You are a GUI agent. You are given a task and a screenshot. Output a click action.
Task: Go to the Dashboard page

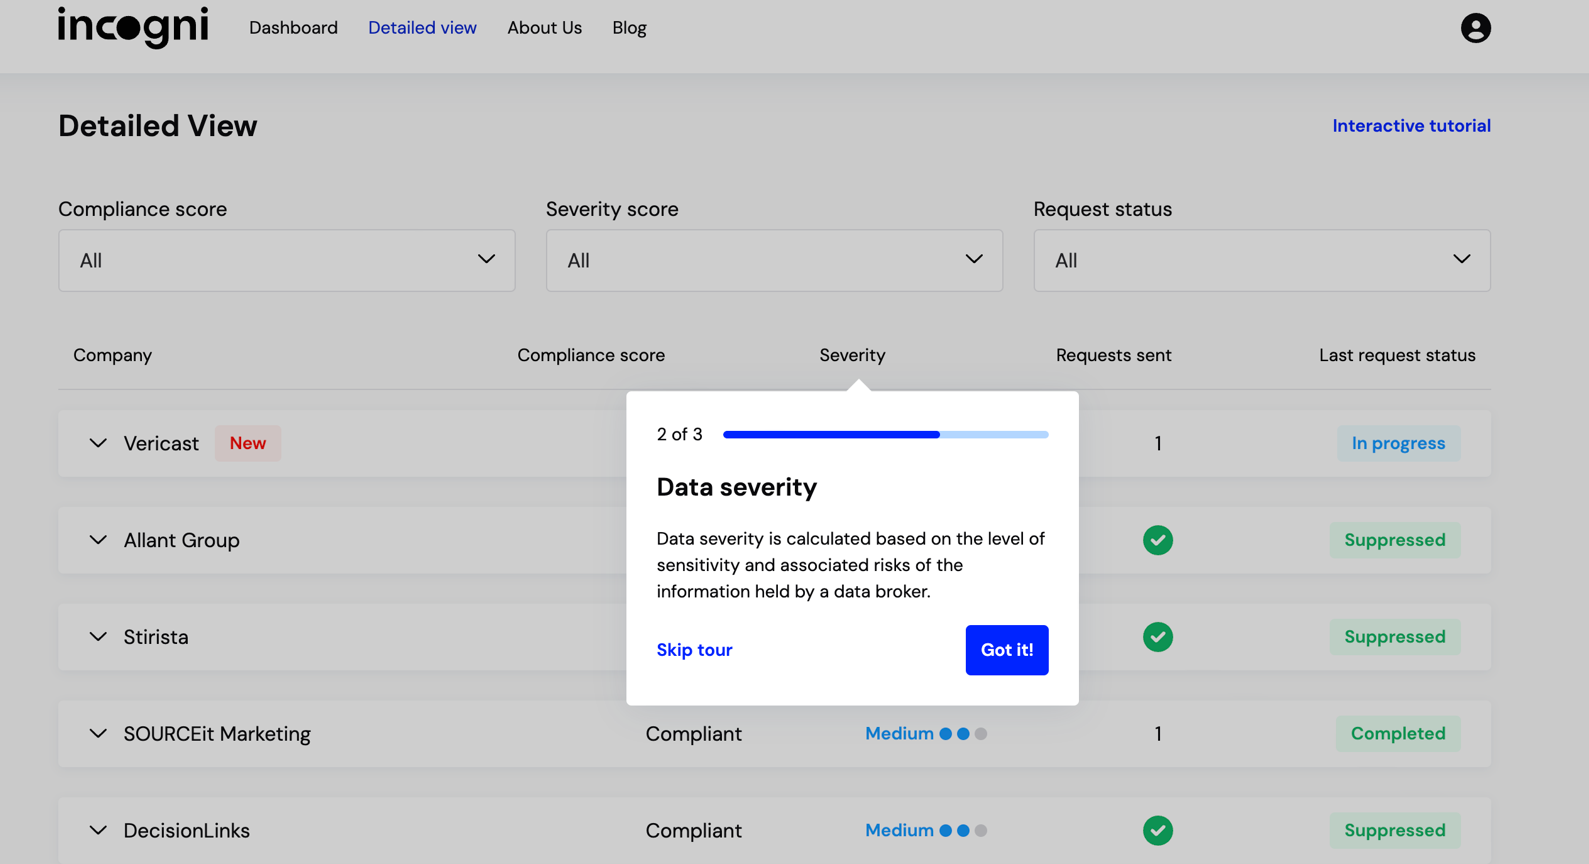click(x=293, y=28)
